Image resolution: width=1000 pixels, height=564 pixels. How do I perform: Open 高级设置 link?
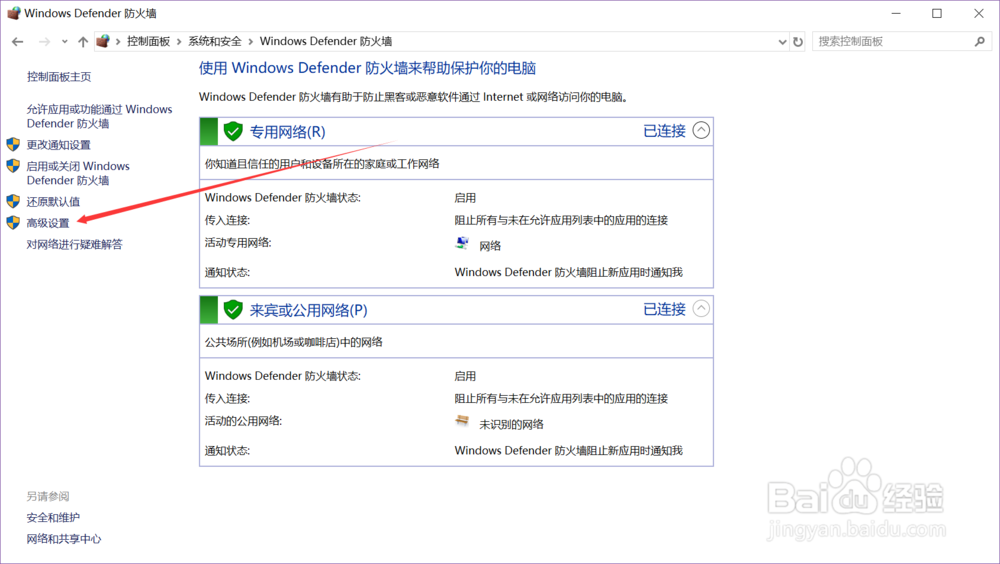(48, 223)
